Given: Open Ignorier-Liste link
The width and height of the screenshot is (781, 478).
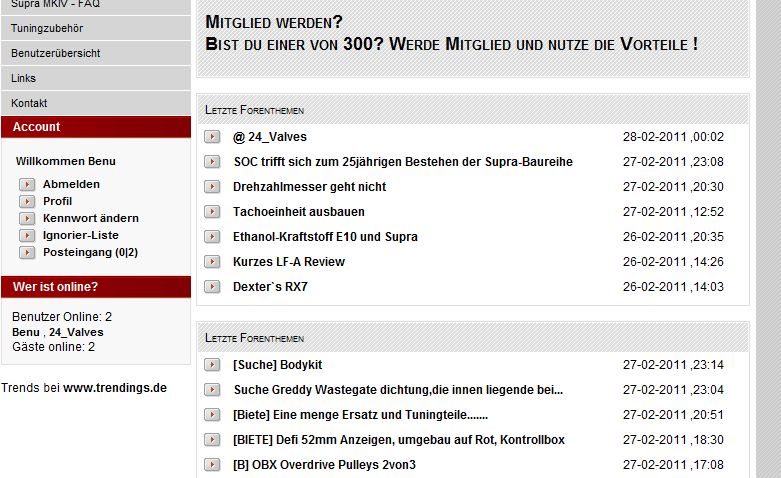Looking at the screenshot, I should coord(81,235).
